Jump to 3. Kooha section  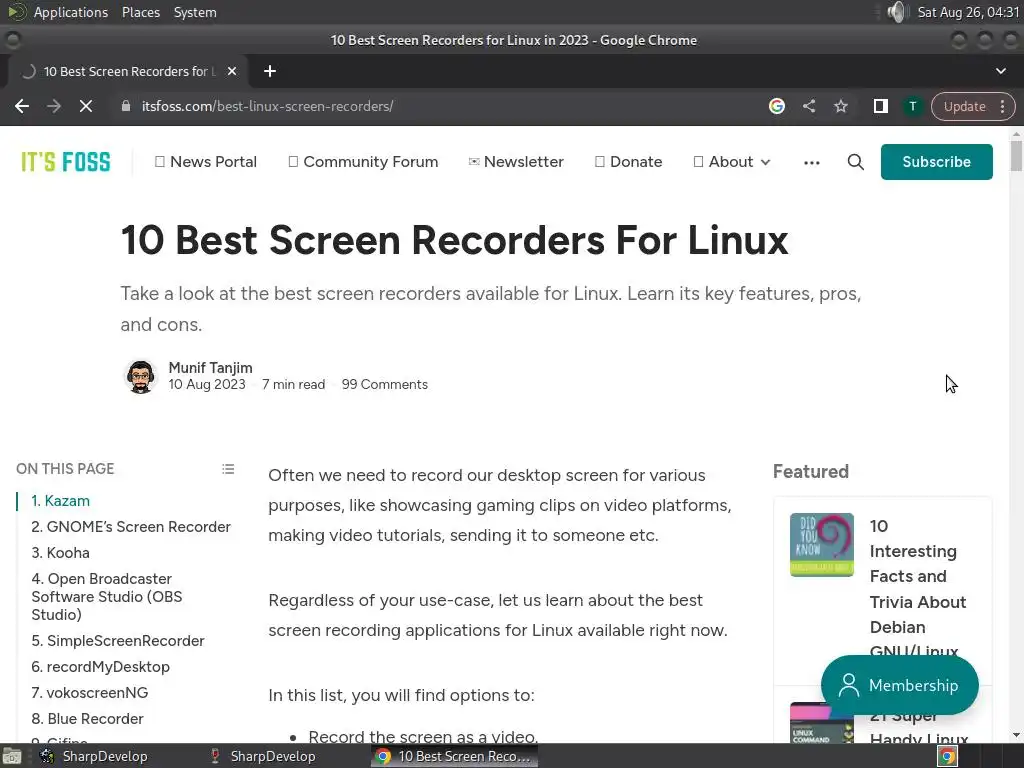pos(61,553)
